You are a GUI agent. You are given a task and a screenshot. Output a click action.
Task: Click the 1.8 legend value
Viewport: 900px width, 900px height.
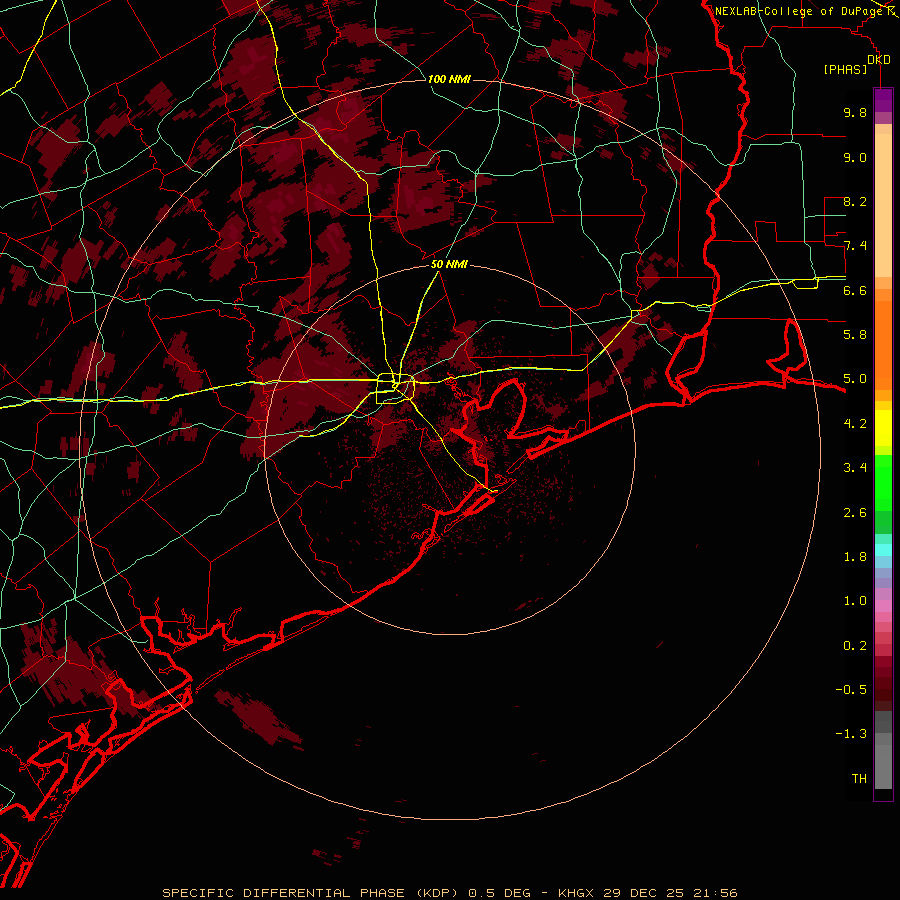(855, 557)
